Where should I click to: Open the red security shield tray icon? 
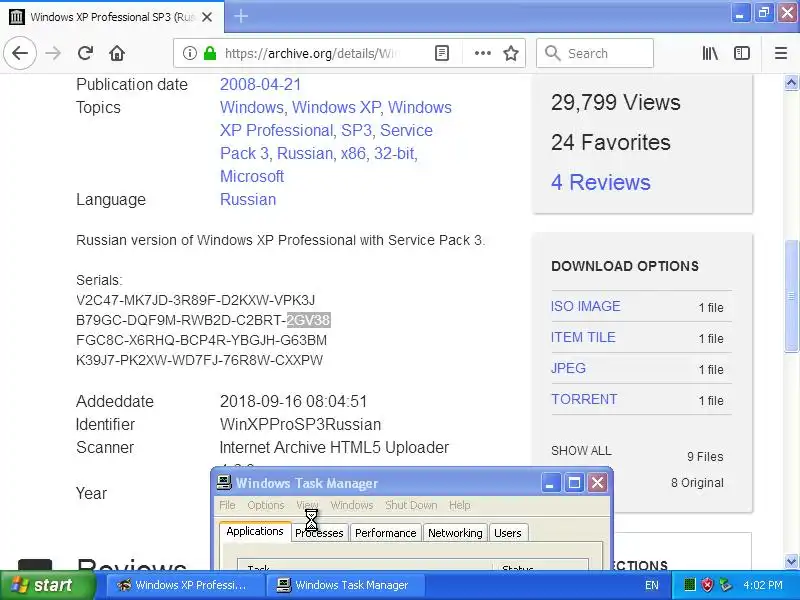click(x=707, y=585)
